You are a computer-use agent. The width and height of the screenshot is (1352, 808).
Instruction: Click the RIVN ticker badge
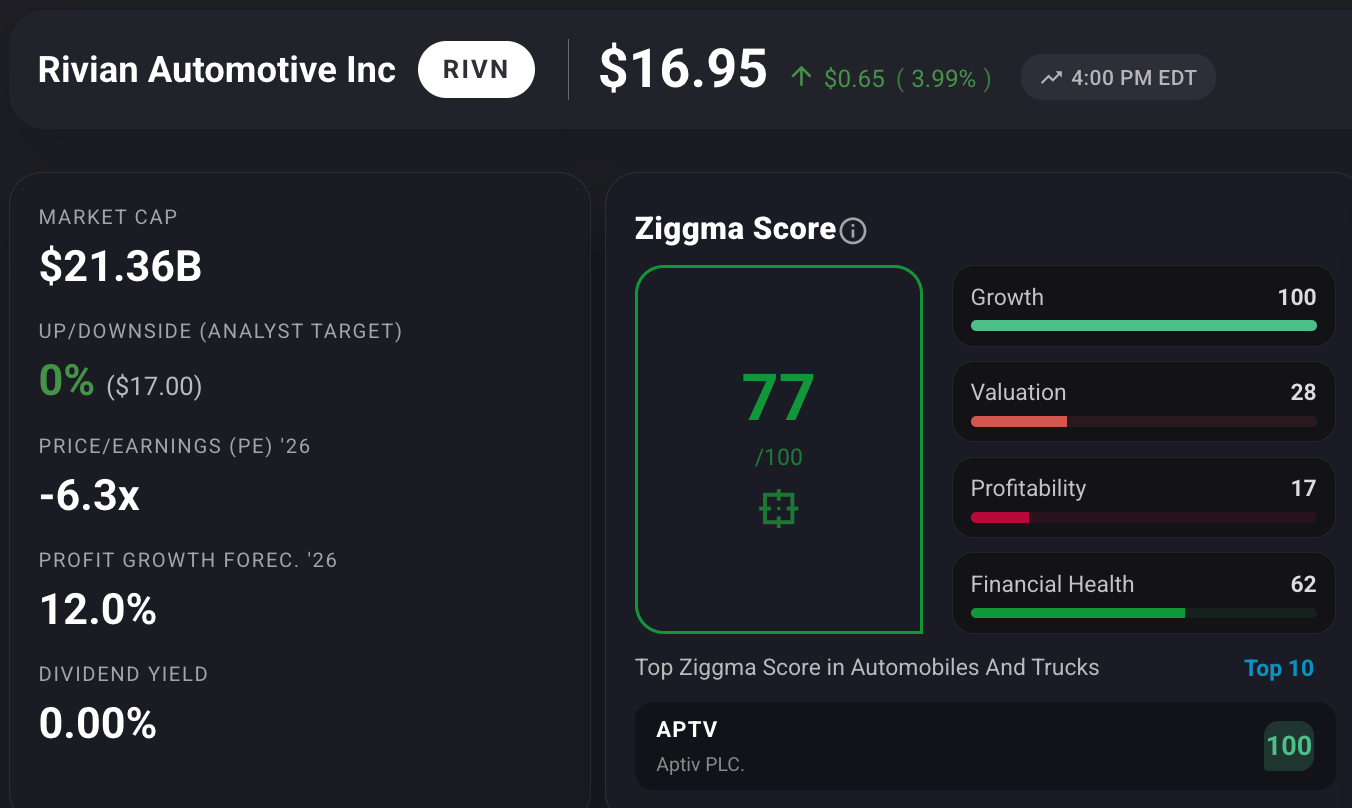point(476,69)
